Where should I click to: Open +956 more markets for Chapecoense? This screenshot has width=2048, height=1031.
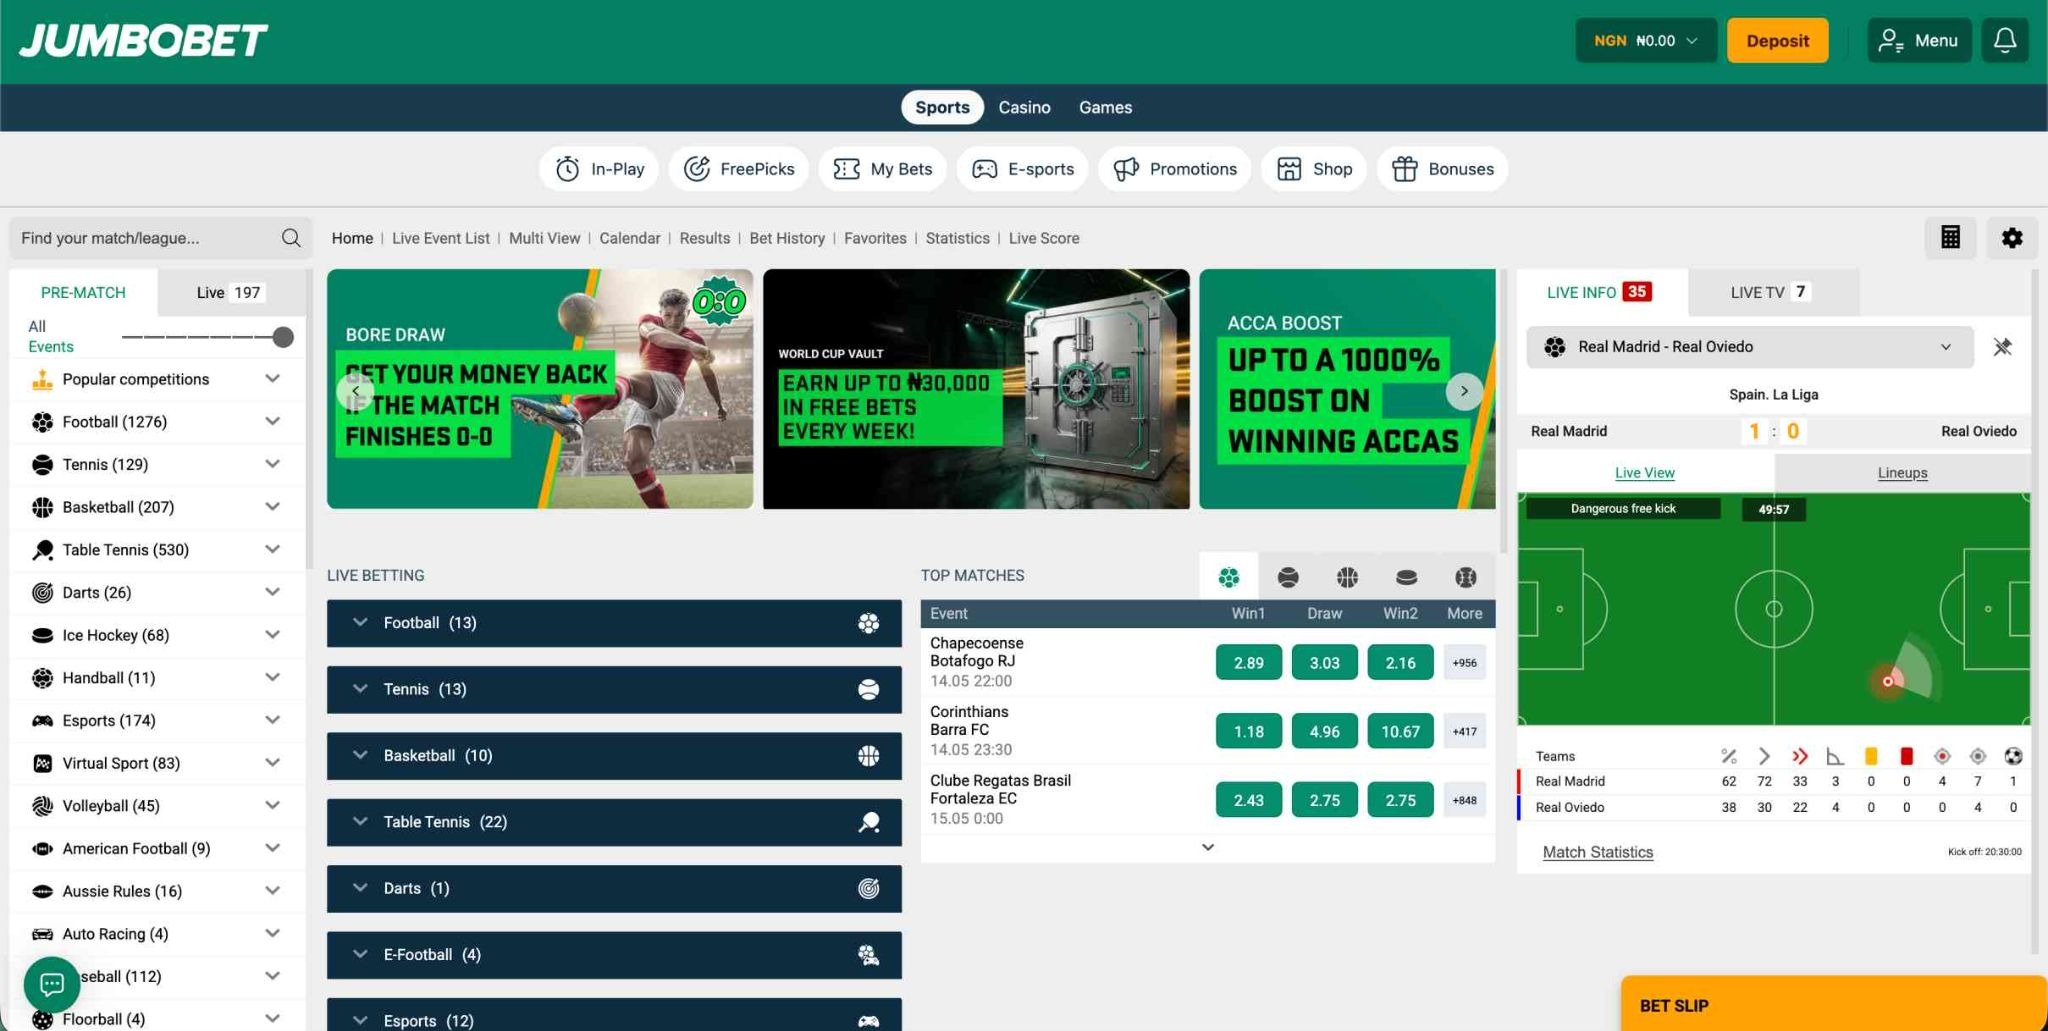(1465, 663)
